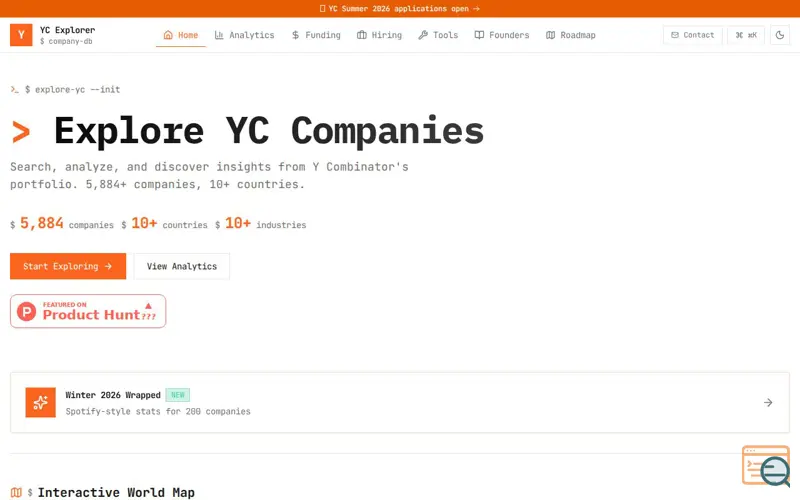This screenshot has width=800, height=500.
Task: Click the 10+ industries stat
Action: [261, 223]
